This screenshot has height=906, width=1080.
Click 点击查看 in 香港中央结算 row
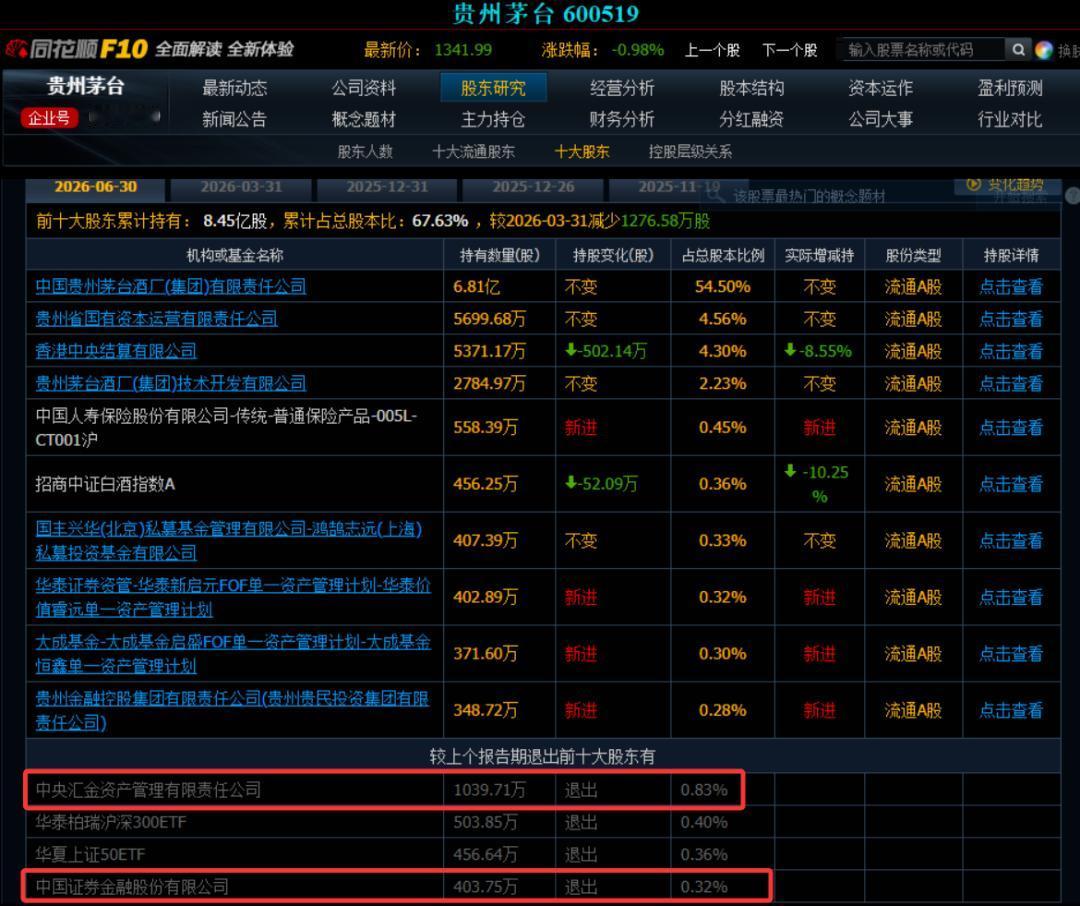tap(1010, 351)
